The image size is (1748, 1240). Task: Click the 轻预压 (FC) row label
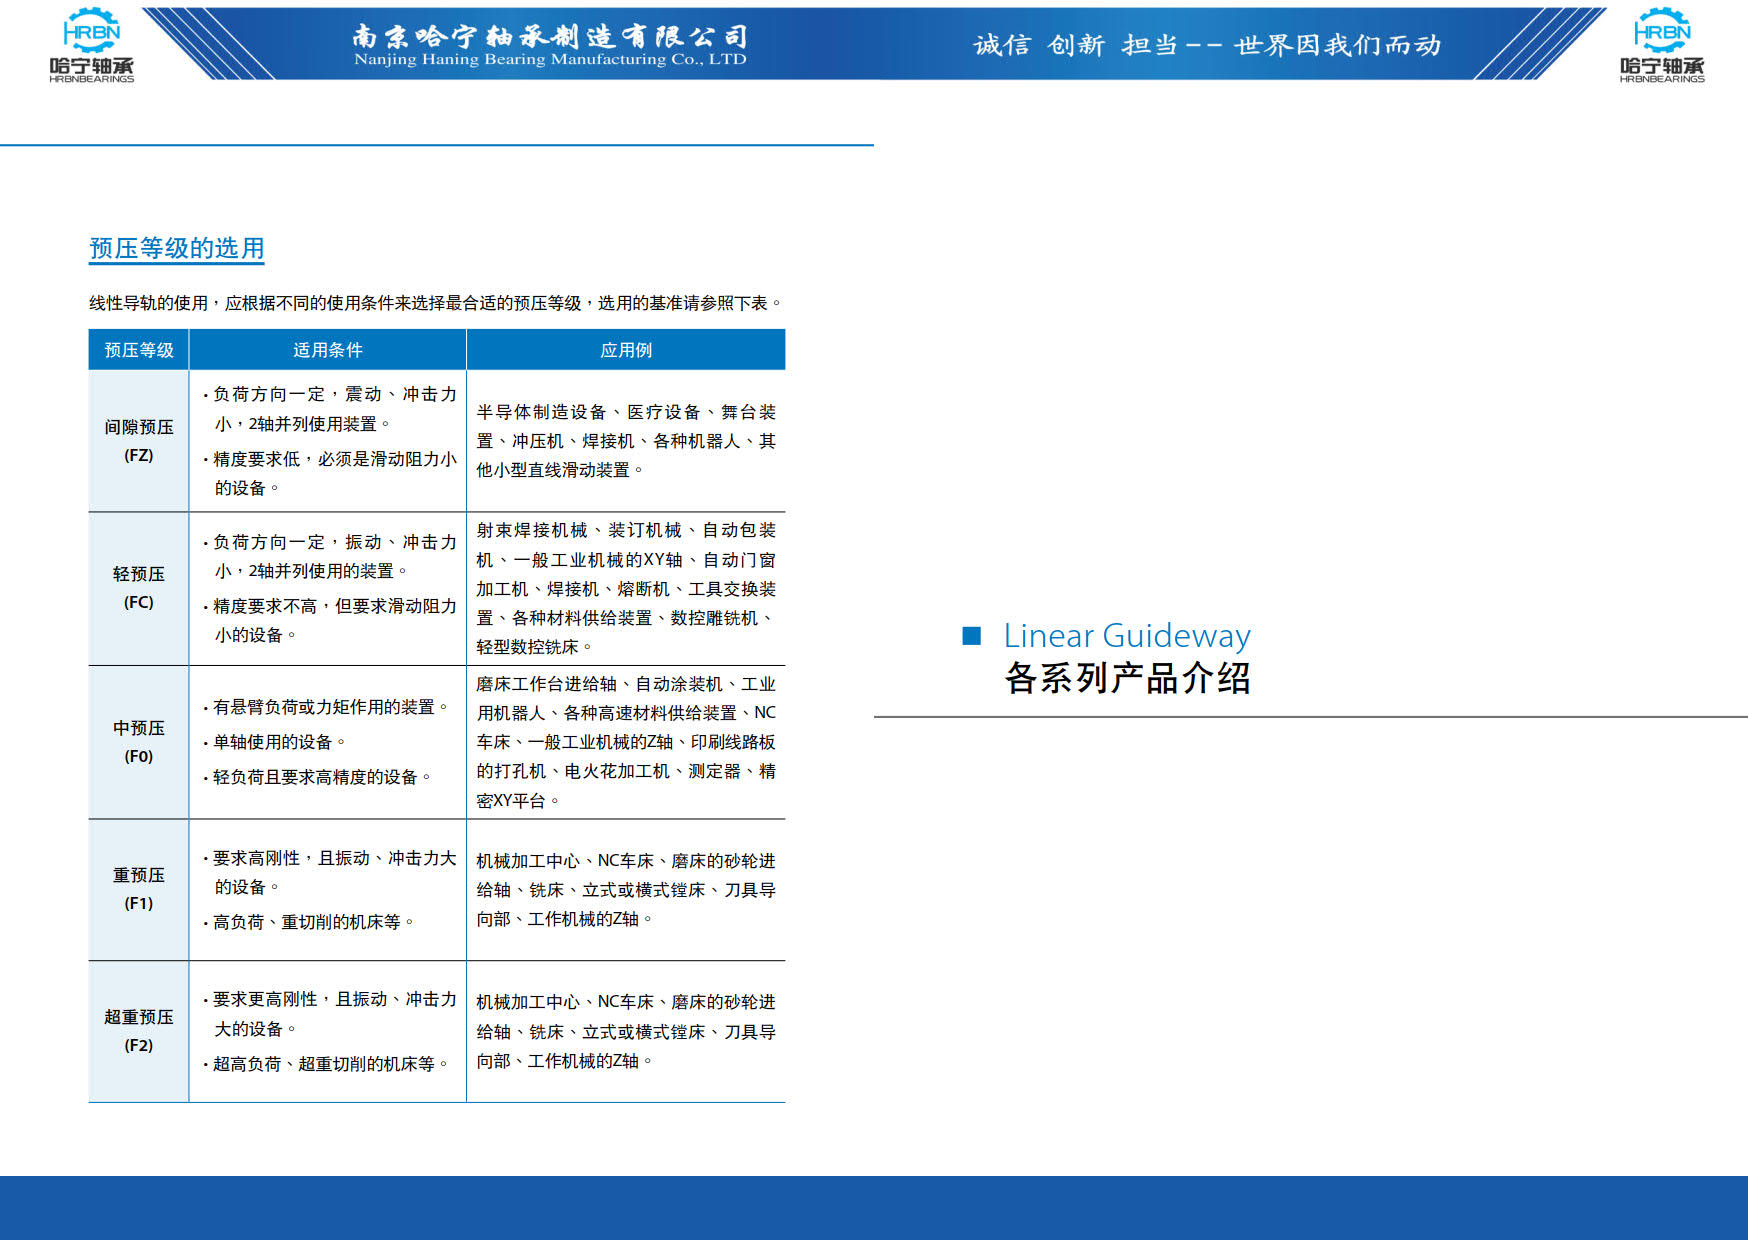[139, 588]
